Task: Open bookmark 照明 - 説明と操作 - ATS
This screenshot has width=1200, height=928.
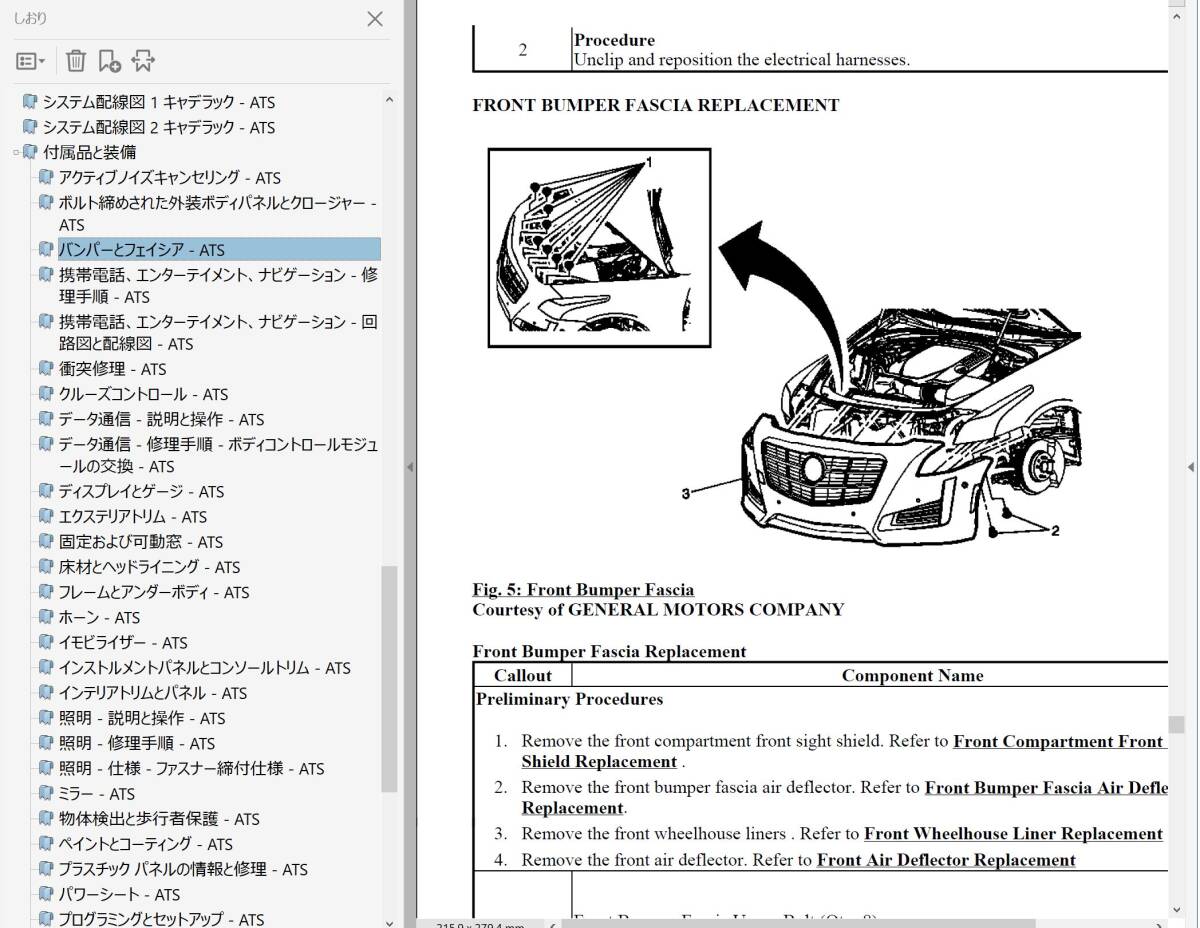Action: click(142, 718)
